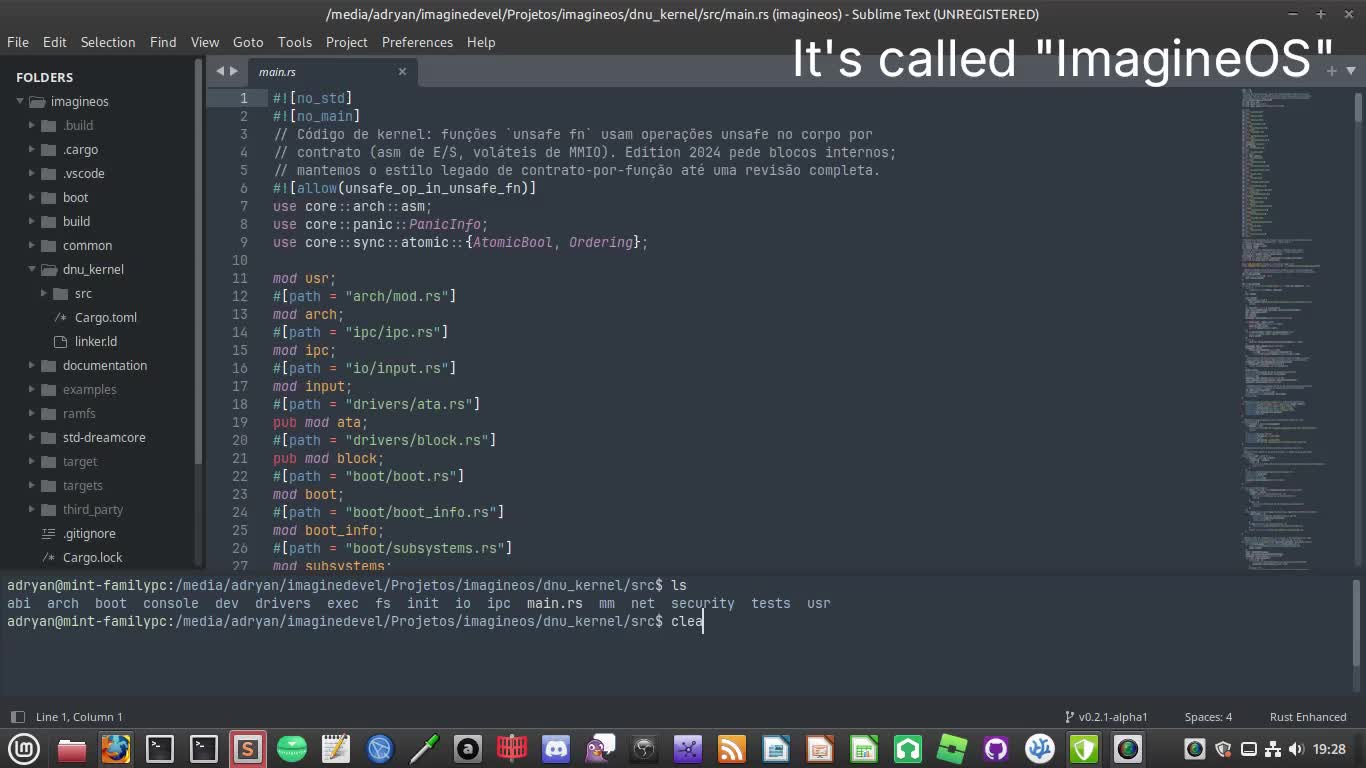
Task: Launch LibreOffice Impress from the taskbar
Action: [x=819, y=748]
